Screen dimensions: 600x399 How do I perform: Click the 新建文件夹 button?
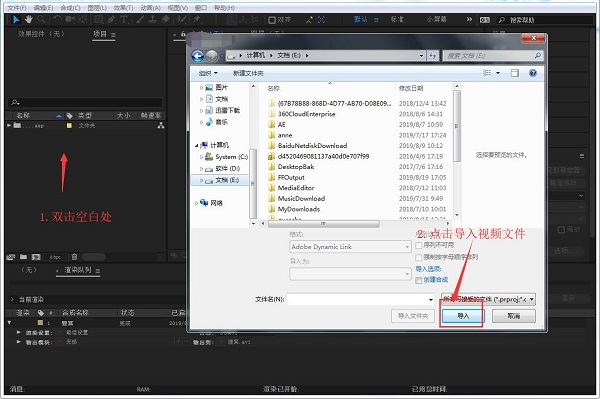248,73
